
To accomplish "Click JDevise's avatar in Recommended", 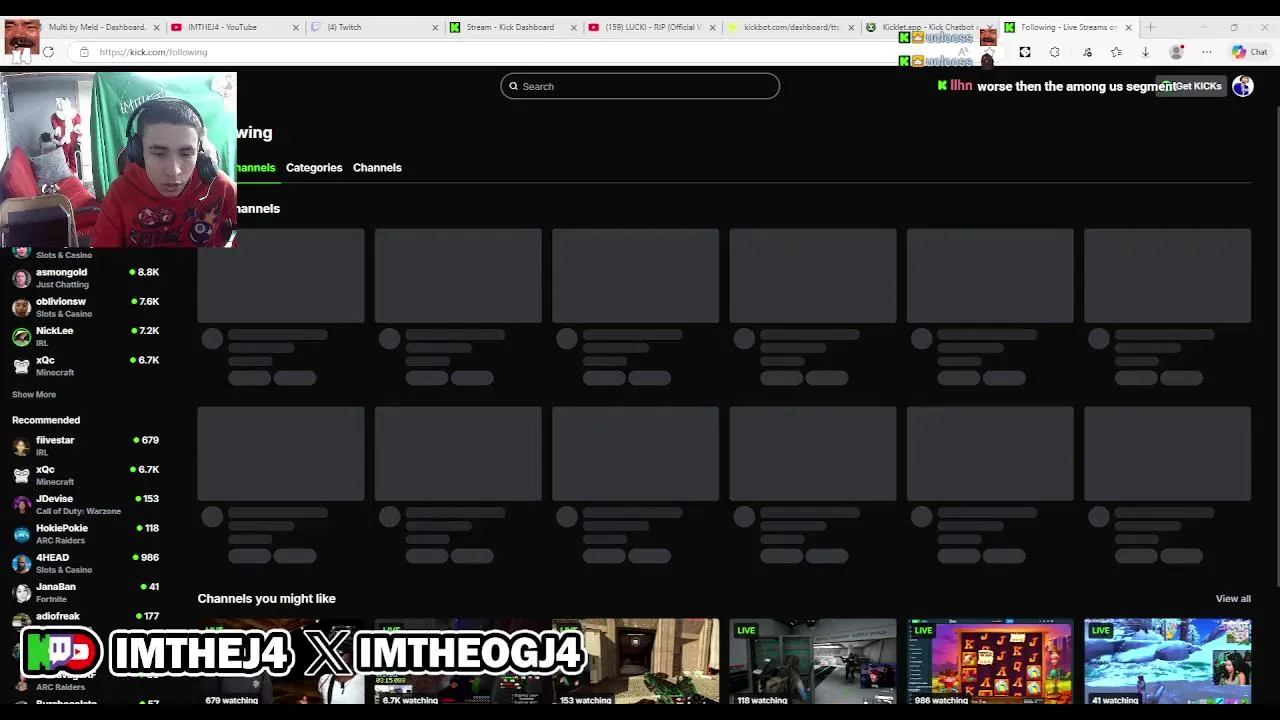I will [x=21, y=505].
